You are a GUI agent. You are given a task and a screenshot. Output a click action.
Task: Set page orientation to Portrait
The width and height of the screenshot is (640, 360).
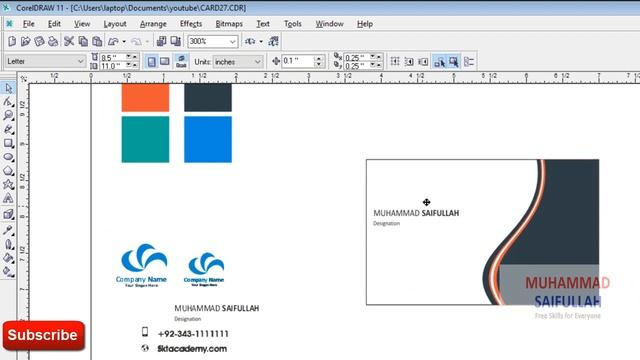[151, 62]
